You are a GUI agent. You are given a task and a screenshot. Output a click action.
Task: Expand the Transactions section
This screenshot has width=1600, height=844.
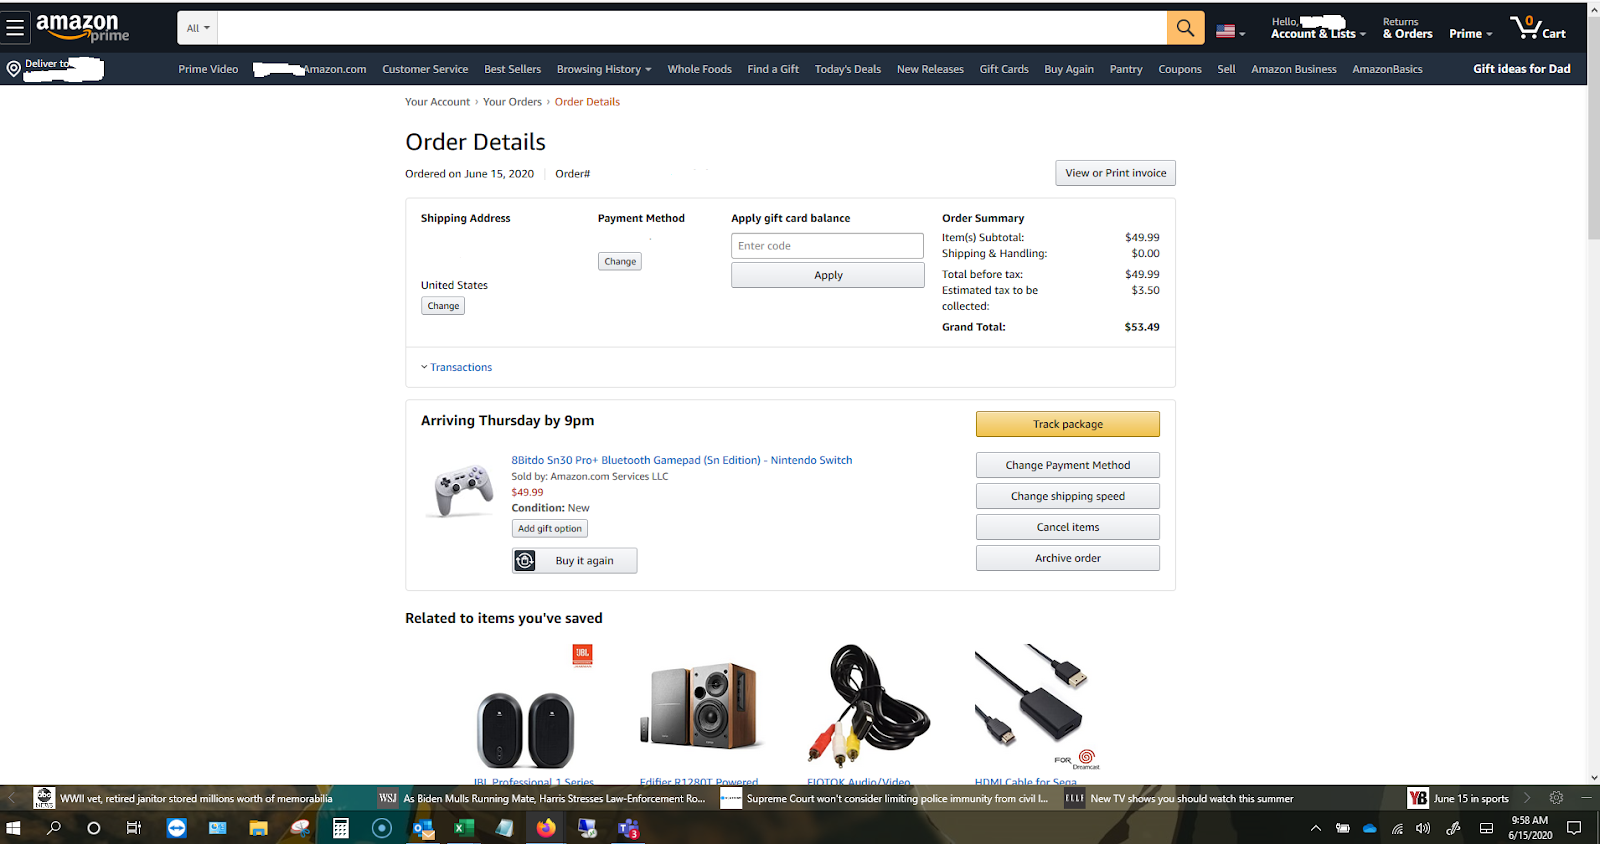tap(456, 367)
